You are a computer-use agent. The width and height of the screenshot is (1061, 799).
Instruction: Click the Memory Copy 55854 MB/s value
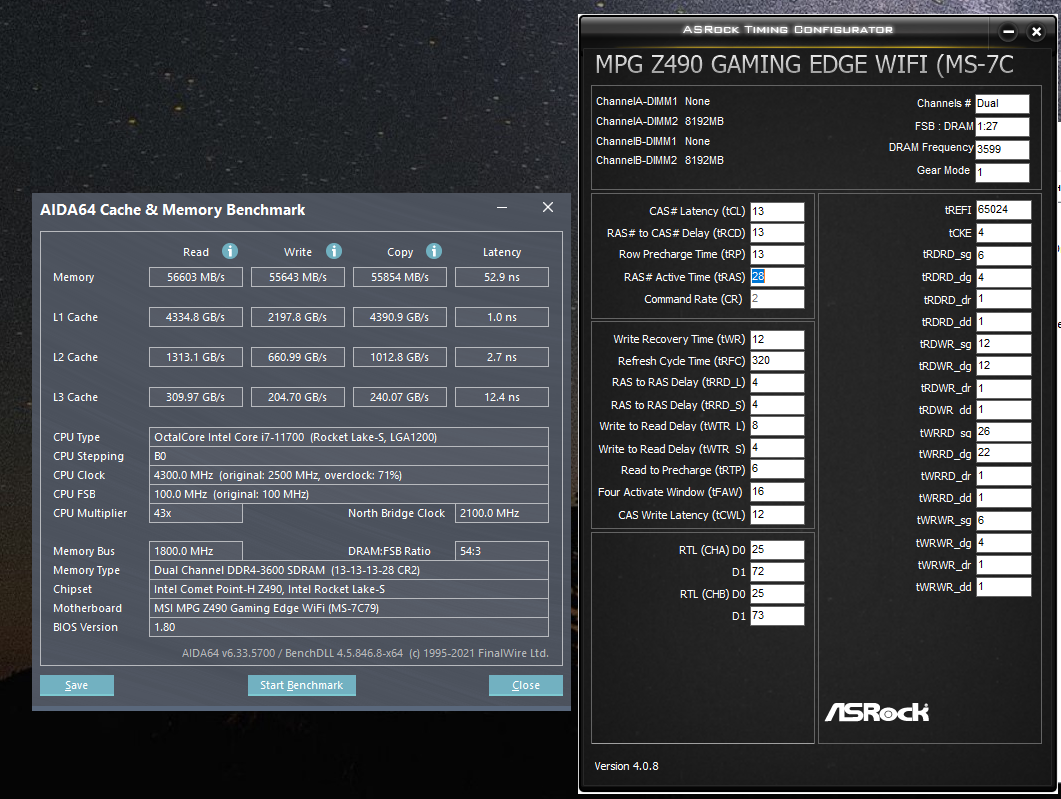[400, 277]
